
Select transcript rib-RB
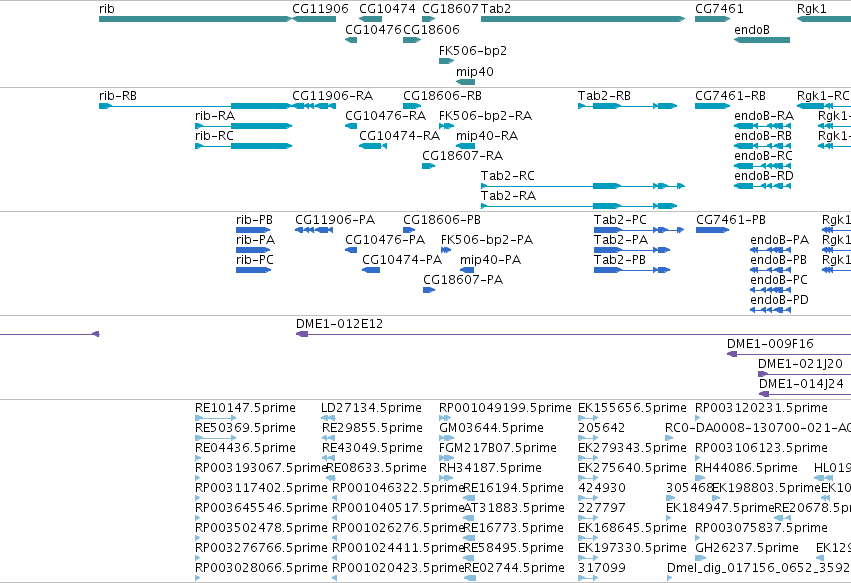click(195, 106)
